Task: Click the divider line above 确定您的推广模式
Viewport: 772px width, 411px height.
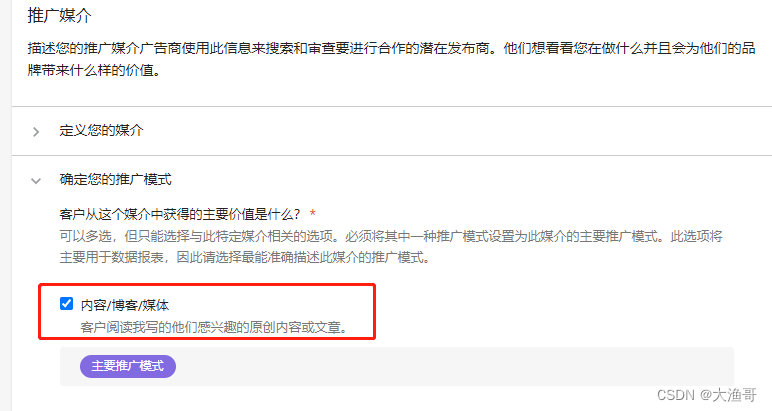Action: pyautogui.click(x=392, y=156)
